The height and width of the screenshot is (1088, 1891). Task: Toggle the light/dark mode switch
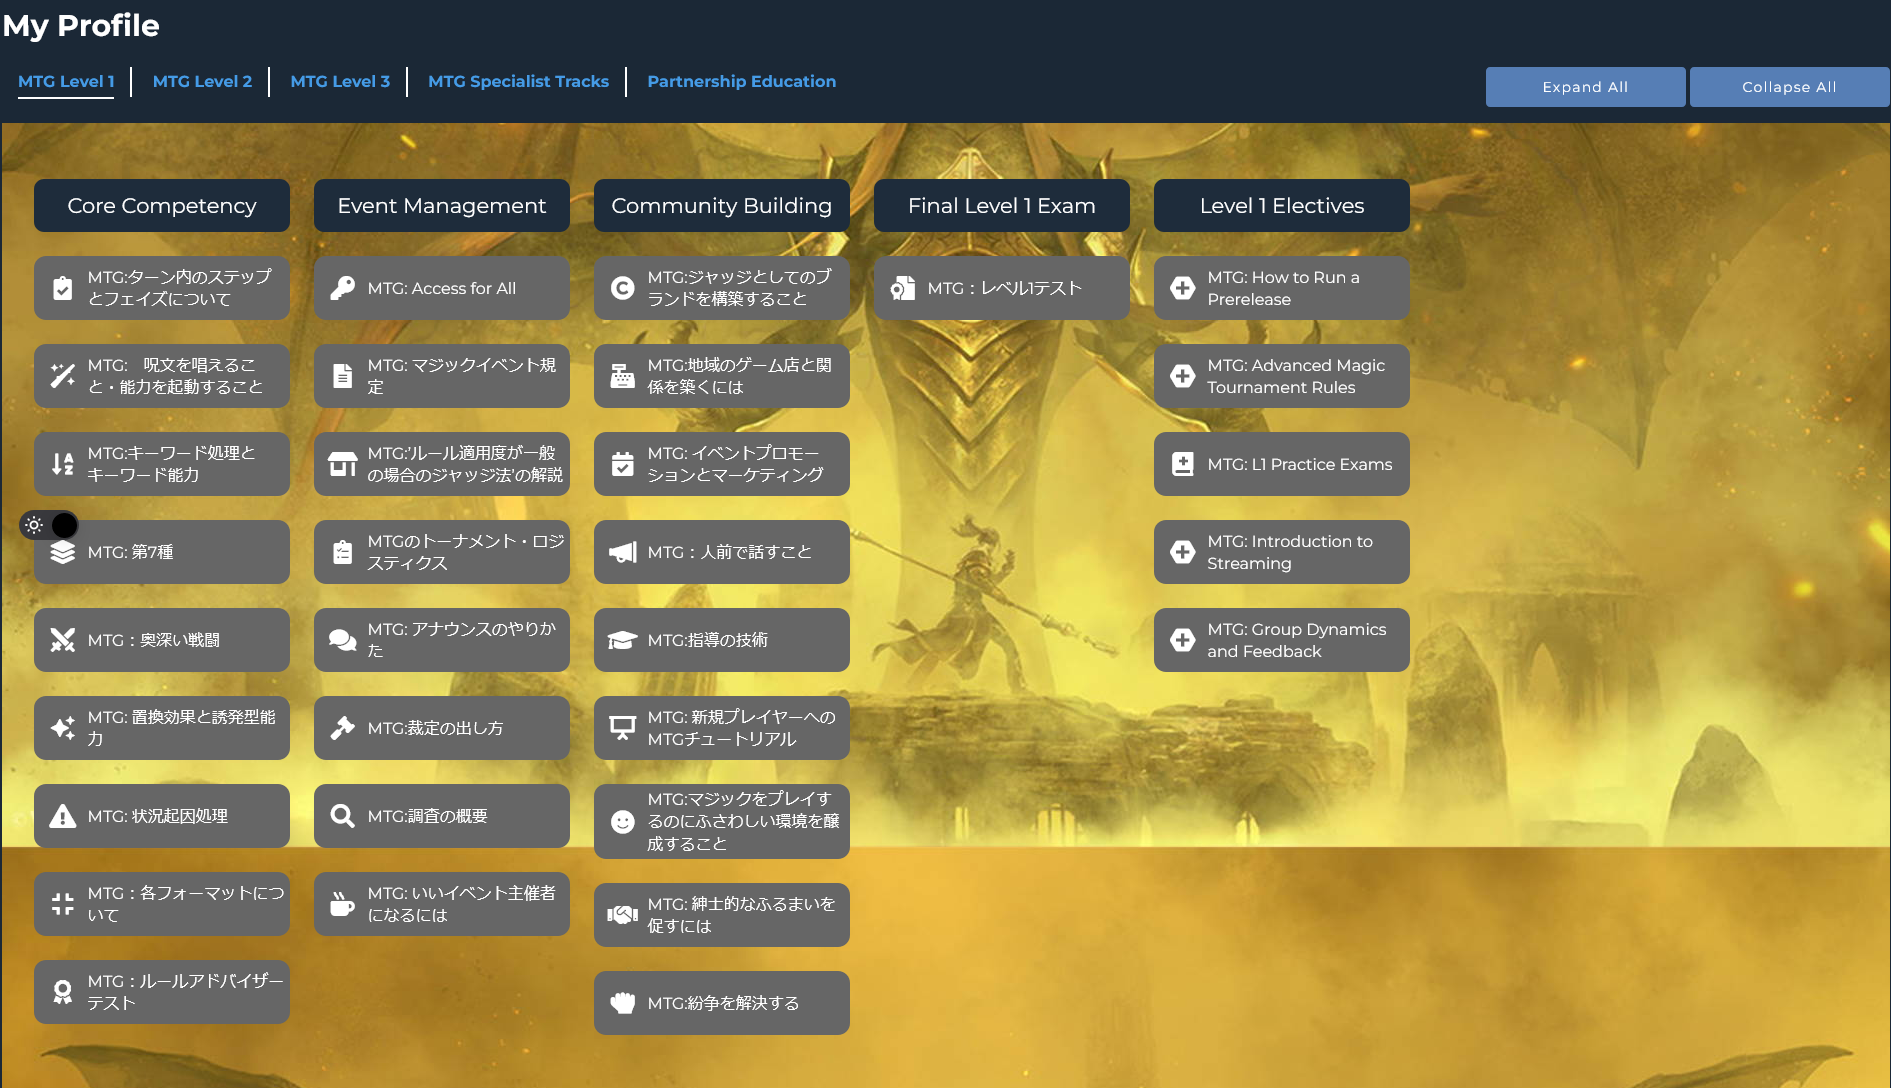49,525
